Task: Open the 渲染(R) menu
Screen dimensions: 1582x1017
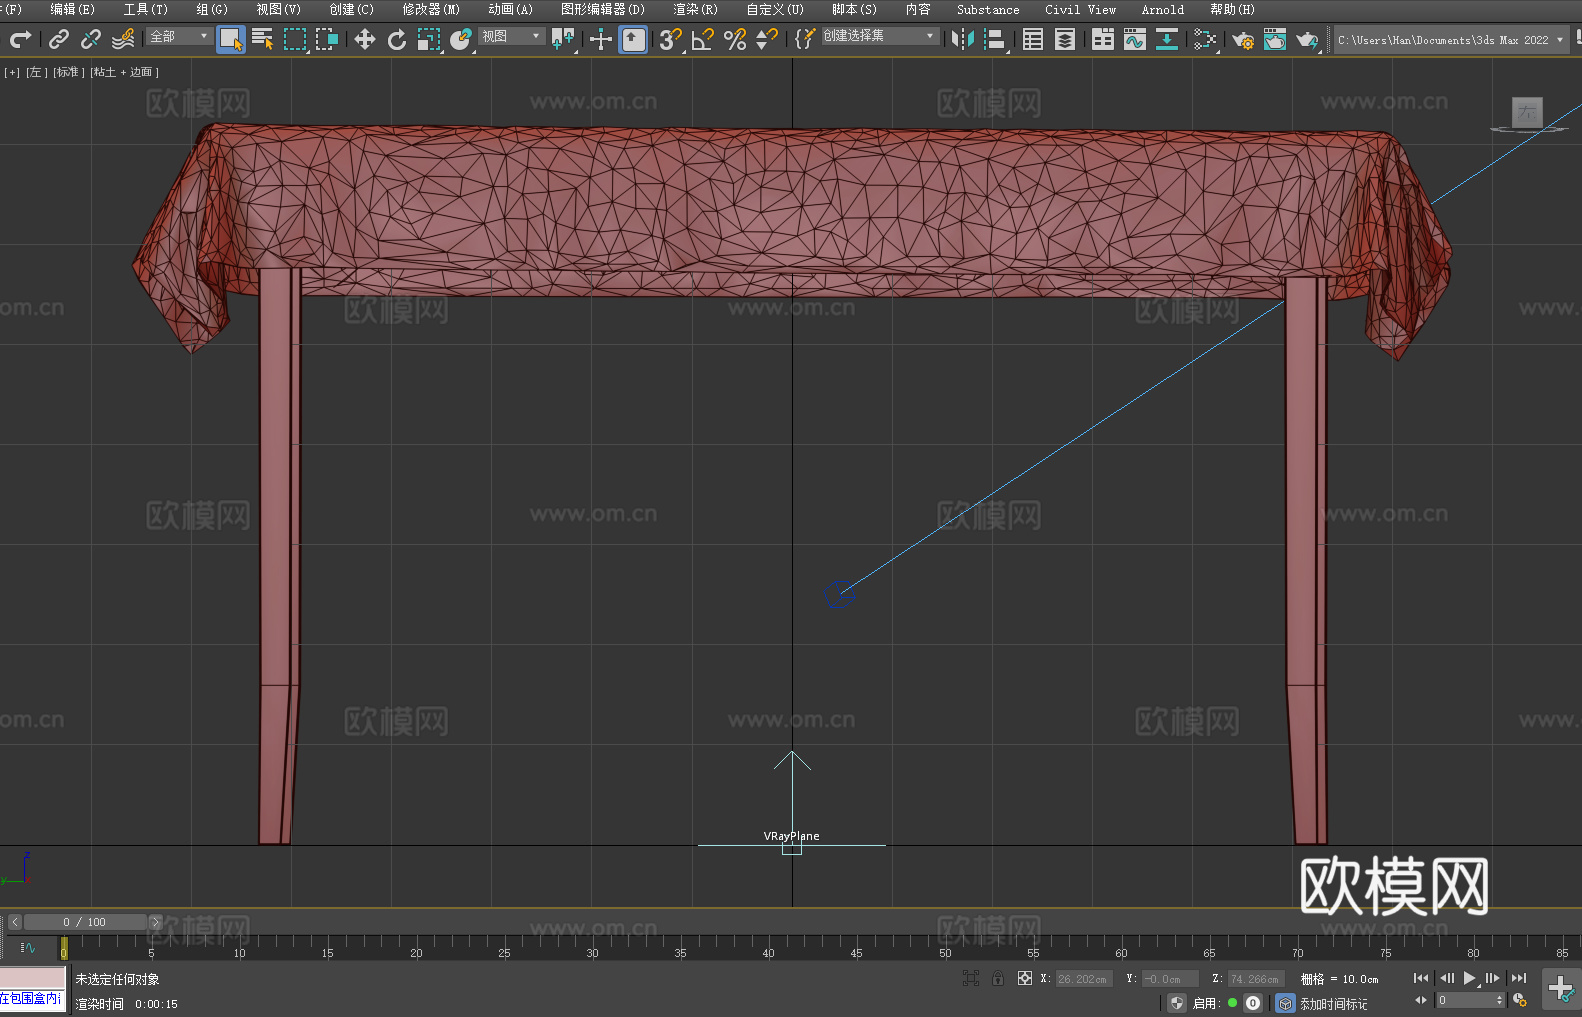Action: pyautogui.click(x=695, y=9)
